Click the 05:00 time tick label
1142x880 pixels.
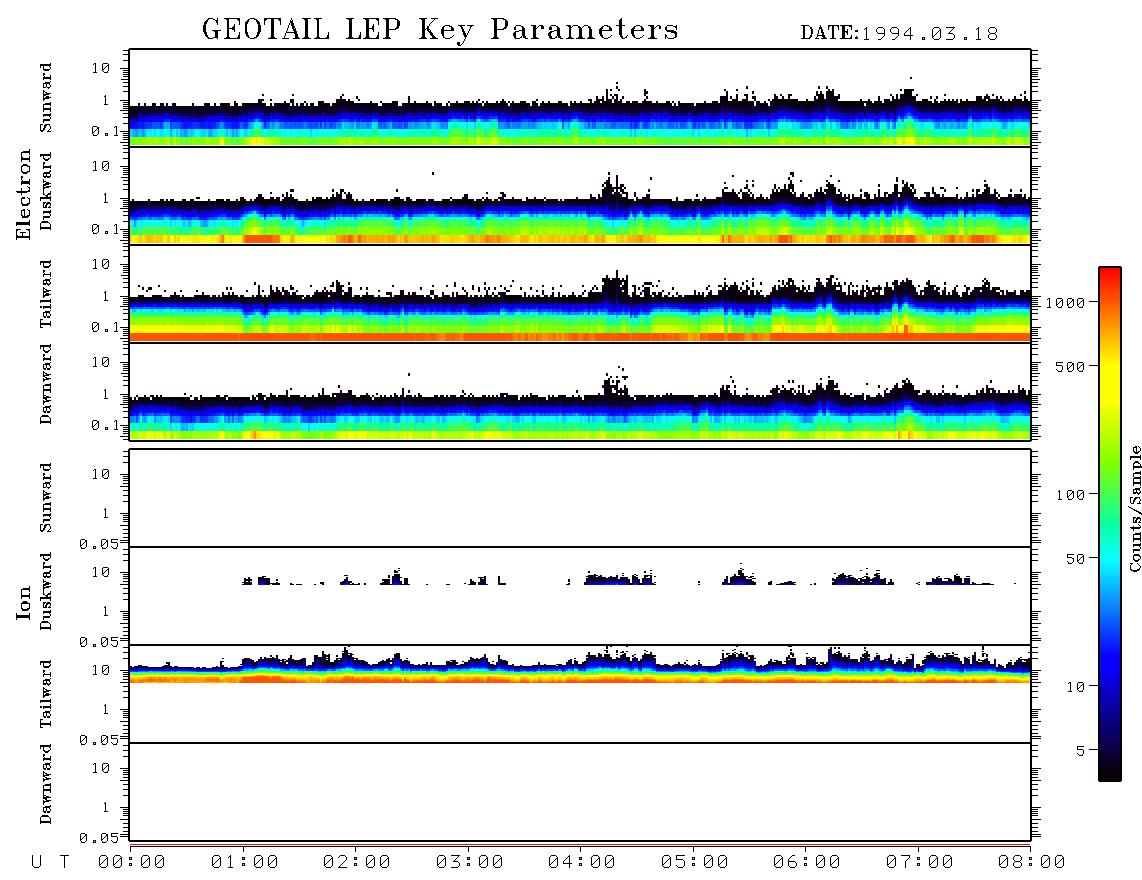pyautogui.click(x=695, y=862)
